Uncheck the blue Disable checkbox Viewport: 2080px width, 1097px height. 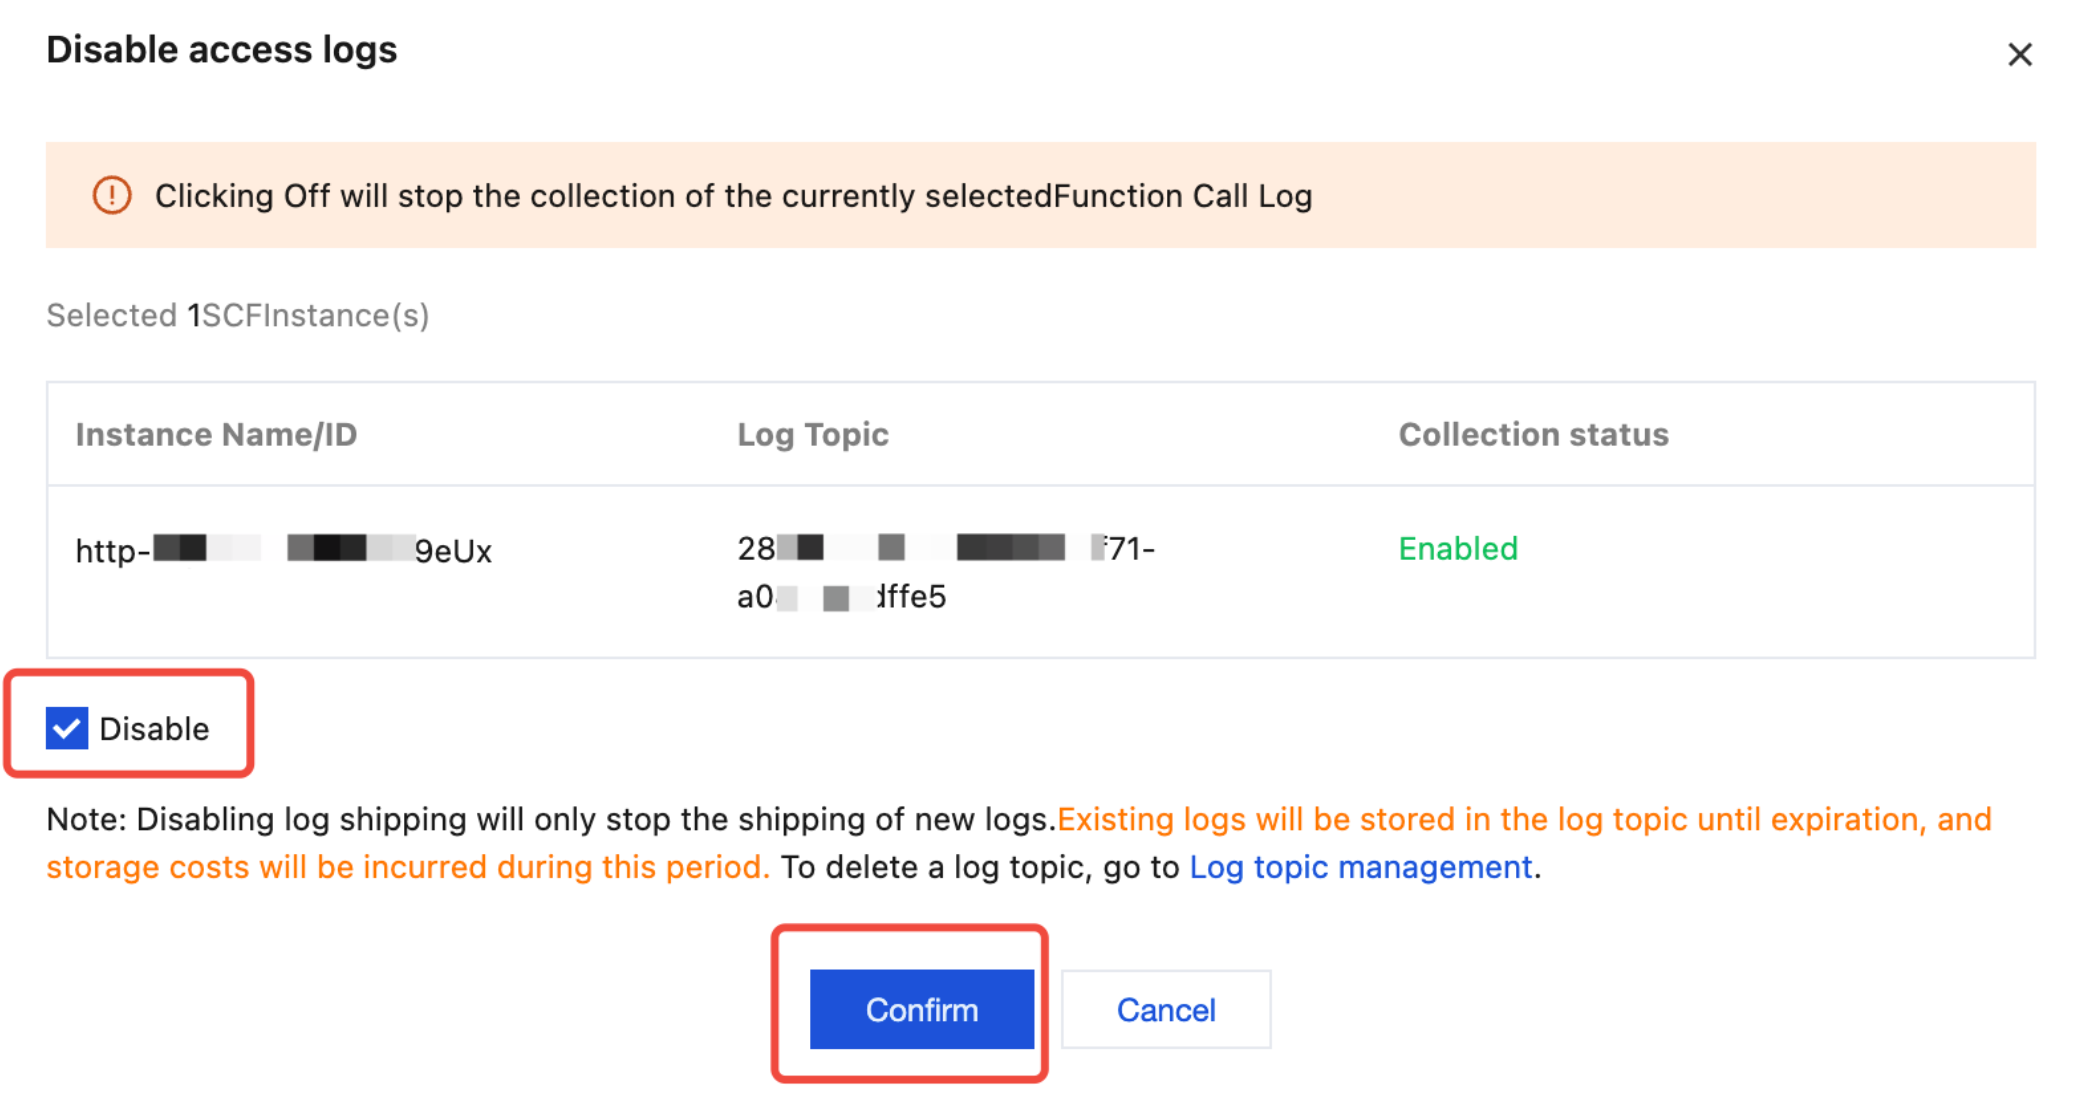tap(67, 728)
